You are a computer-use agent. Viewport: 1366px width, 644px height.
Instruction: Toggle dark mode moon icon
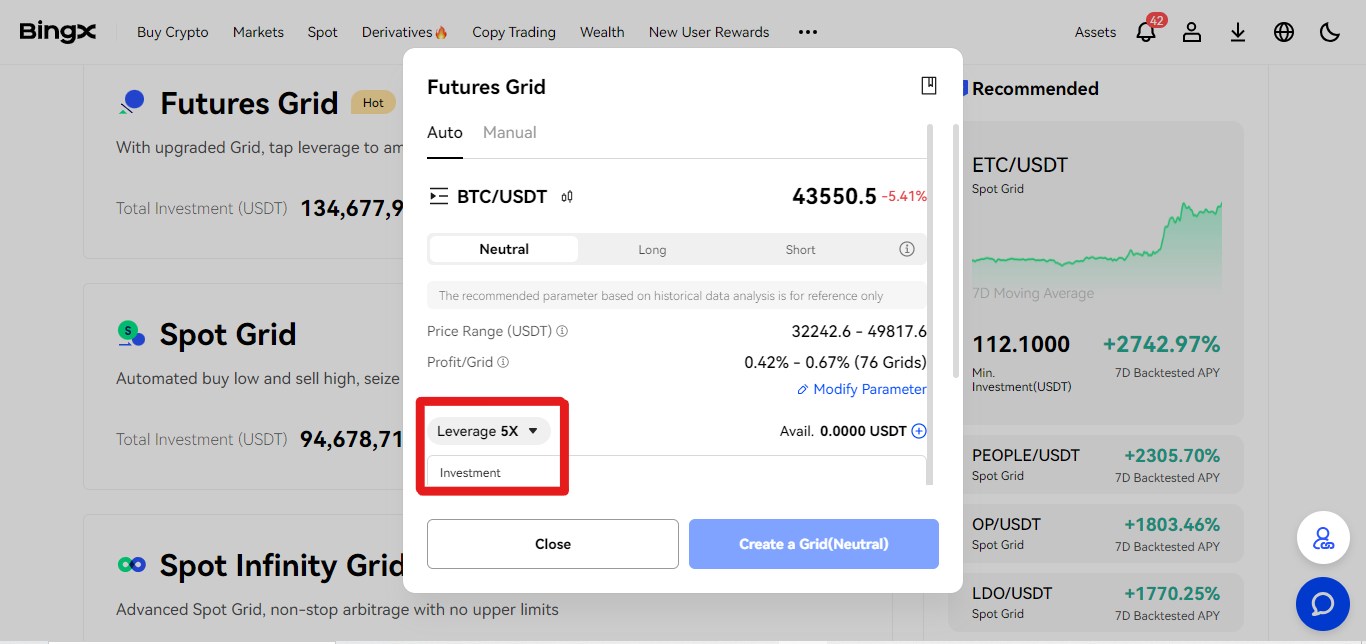click(x=1330, y=32)
